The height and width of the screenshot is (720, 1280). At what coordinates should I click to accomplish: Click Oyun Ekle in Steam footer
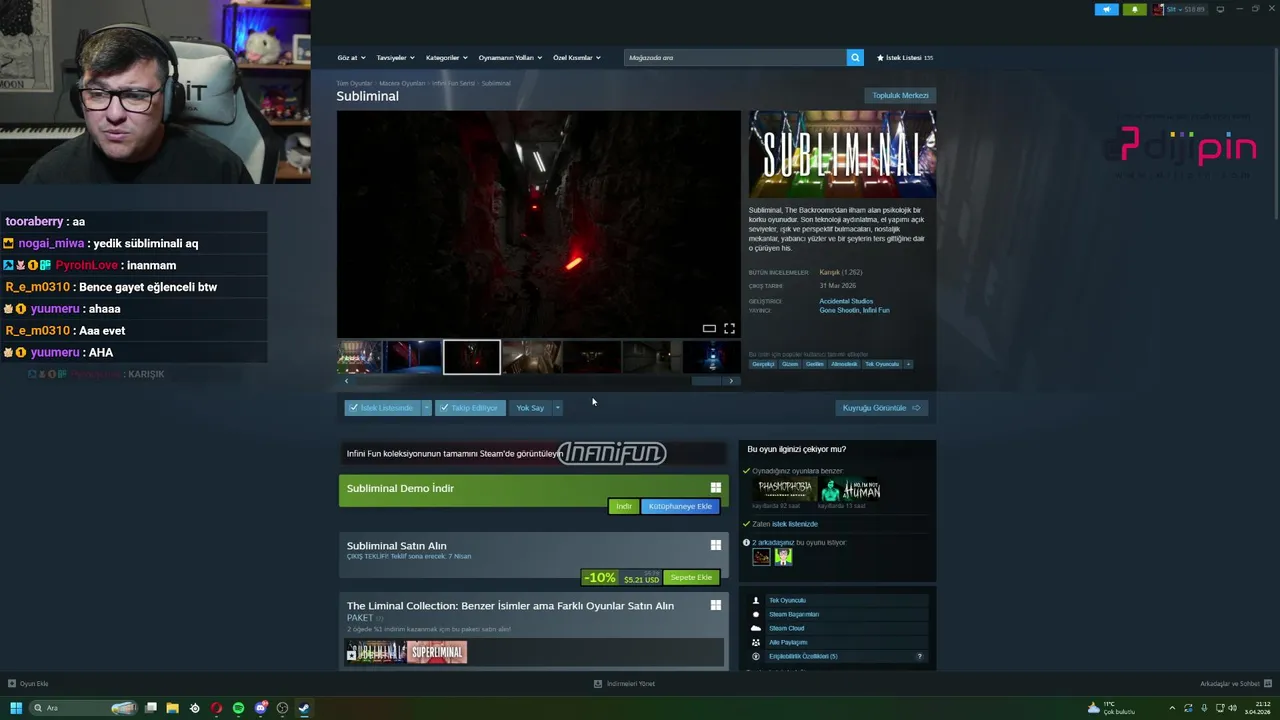[x=28, y=684]
